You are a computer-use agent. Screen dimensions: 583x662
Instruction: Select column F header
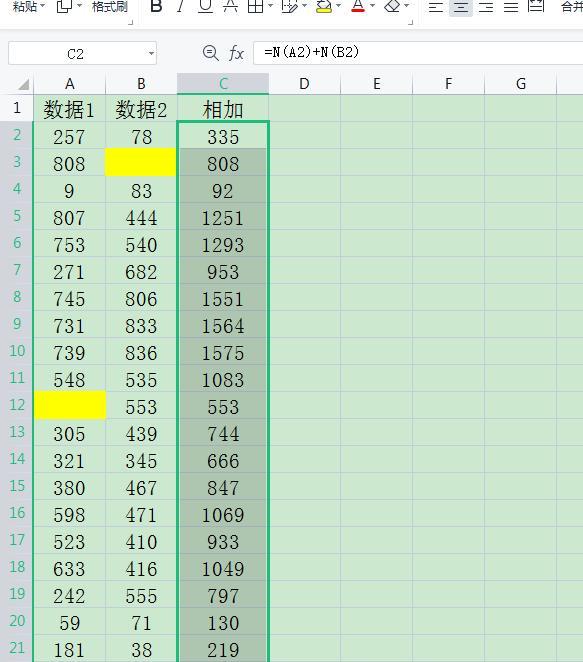coord(448,84)
